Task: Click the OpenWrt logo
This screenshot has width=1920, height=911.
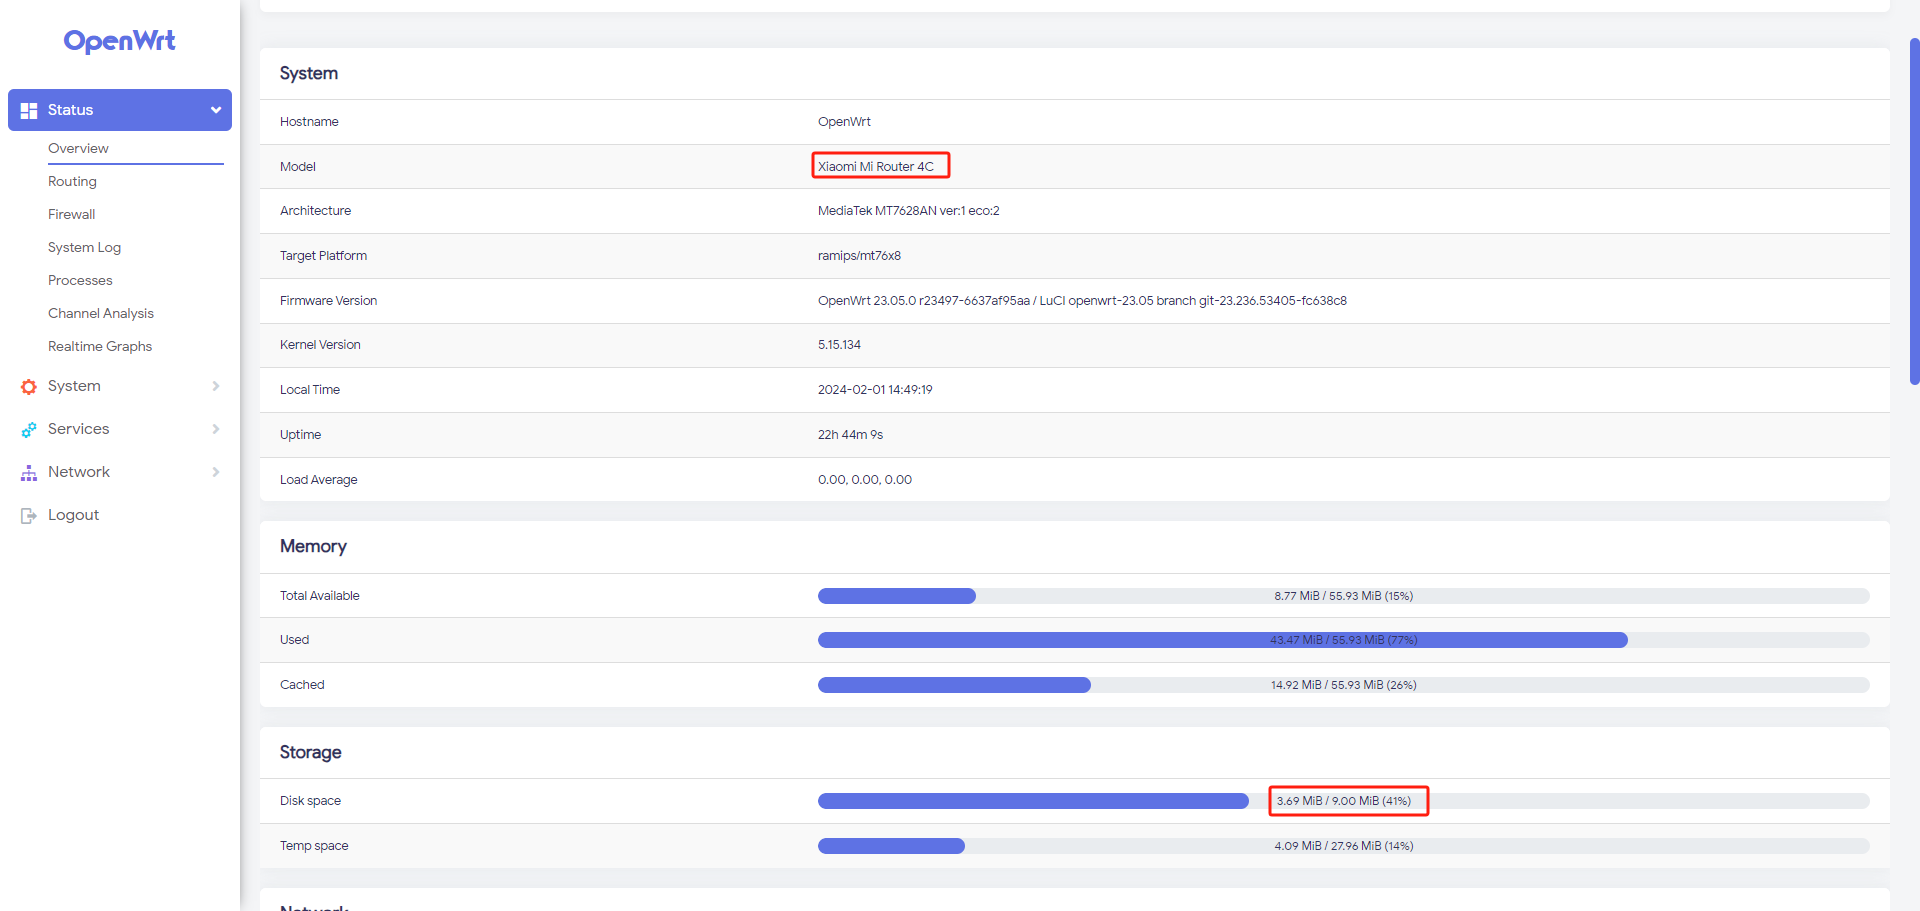Action: point(119,41)
